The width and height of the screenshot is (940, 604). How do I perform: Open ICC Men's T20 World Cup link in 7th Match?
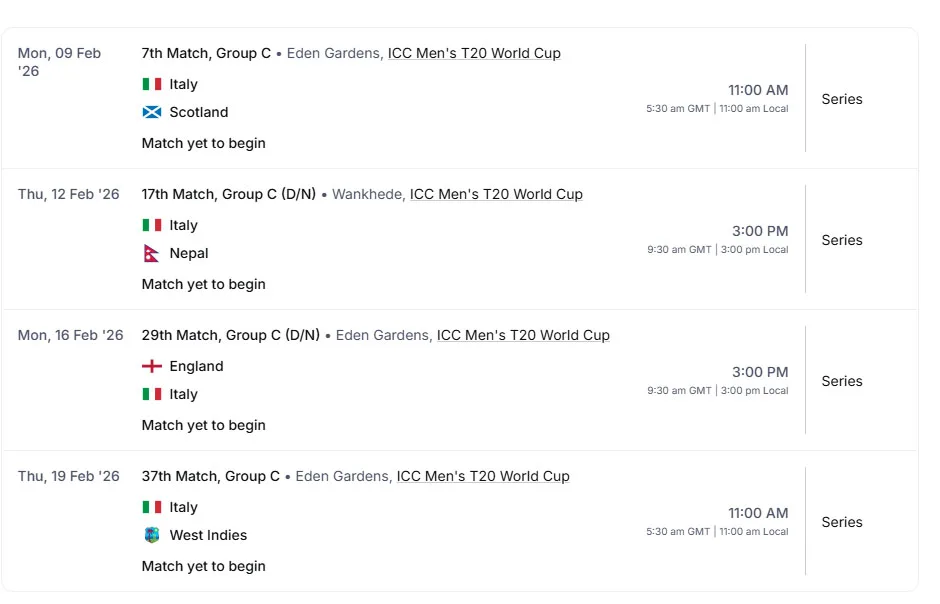click(474, 54)
